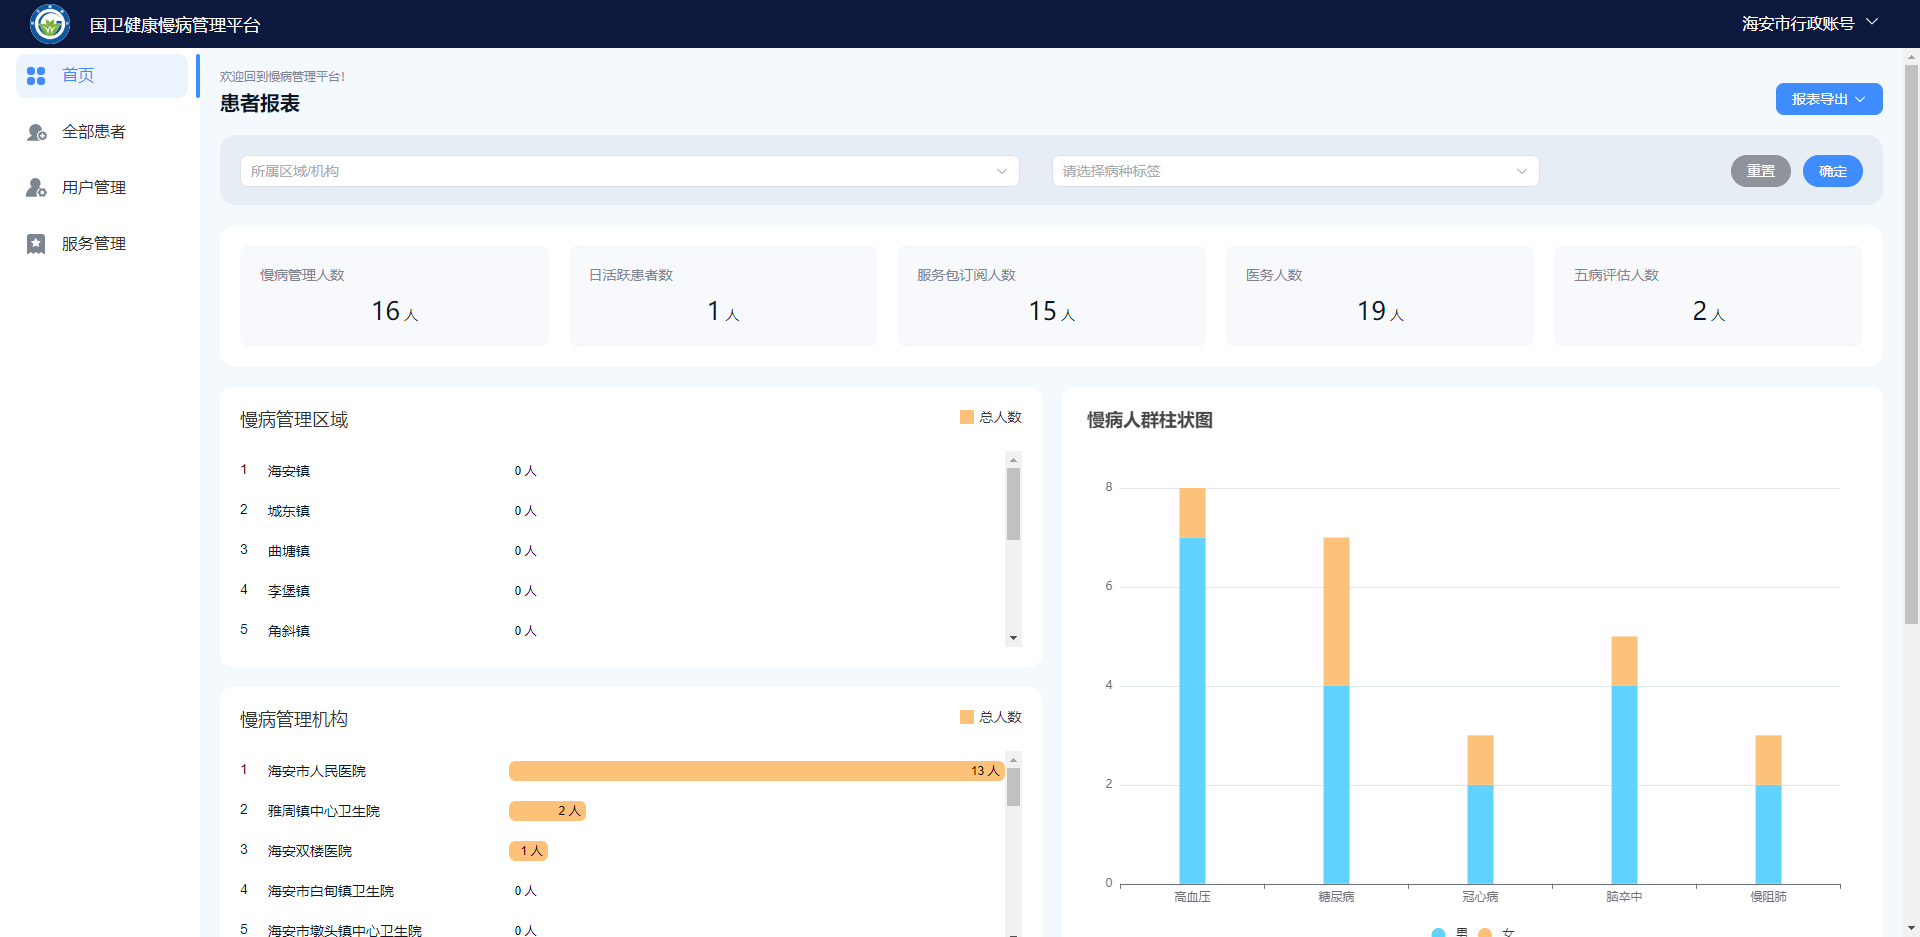Click the 服务管理 bookmark icon
The image size is (1920, 937).
(36, 244)
